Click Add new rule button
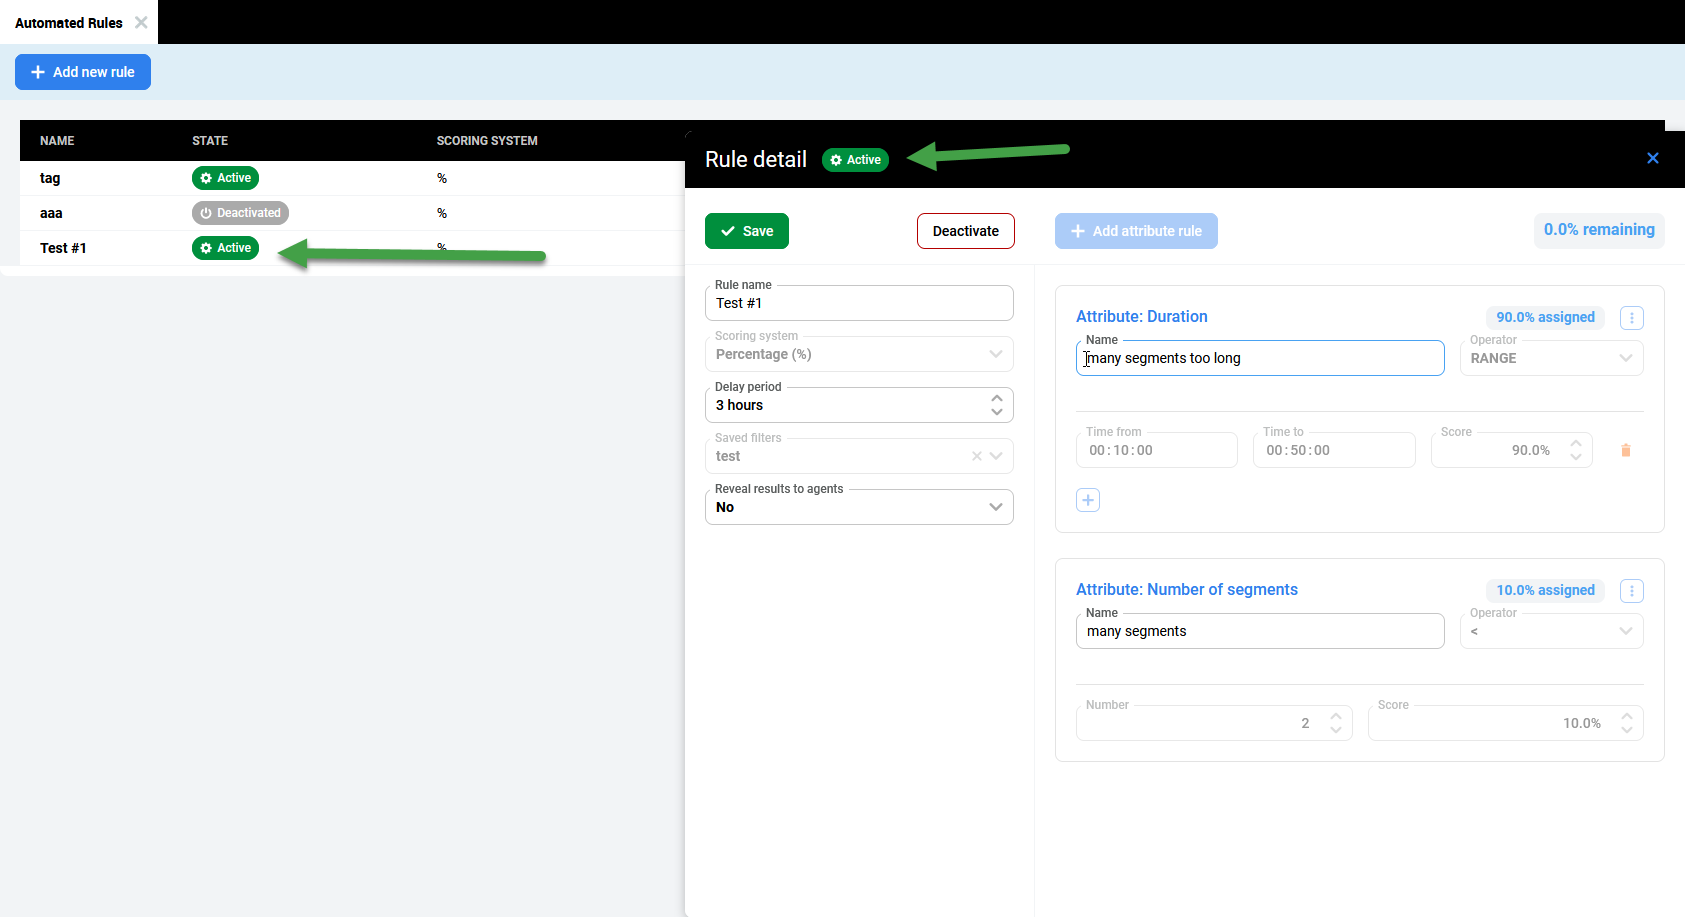 click(83, 72)
